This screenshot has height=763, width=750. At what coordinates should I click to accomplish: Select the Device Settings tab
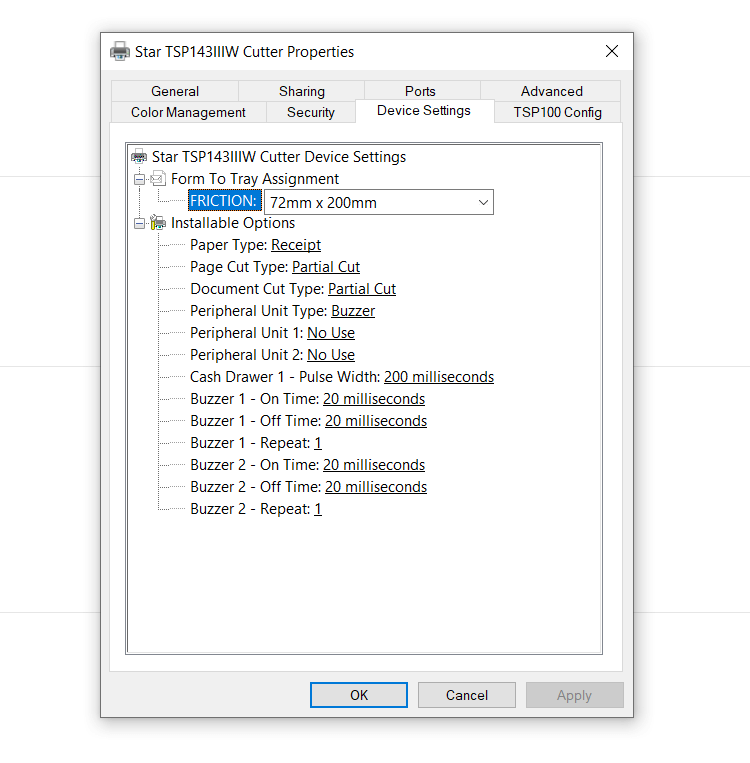(x=424, y=110)
